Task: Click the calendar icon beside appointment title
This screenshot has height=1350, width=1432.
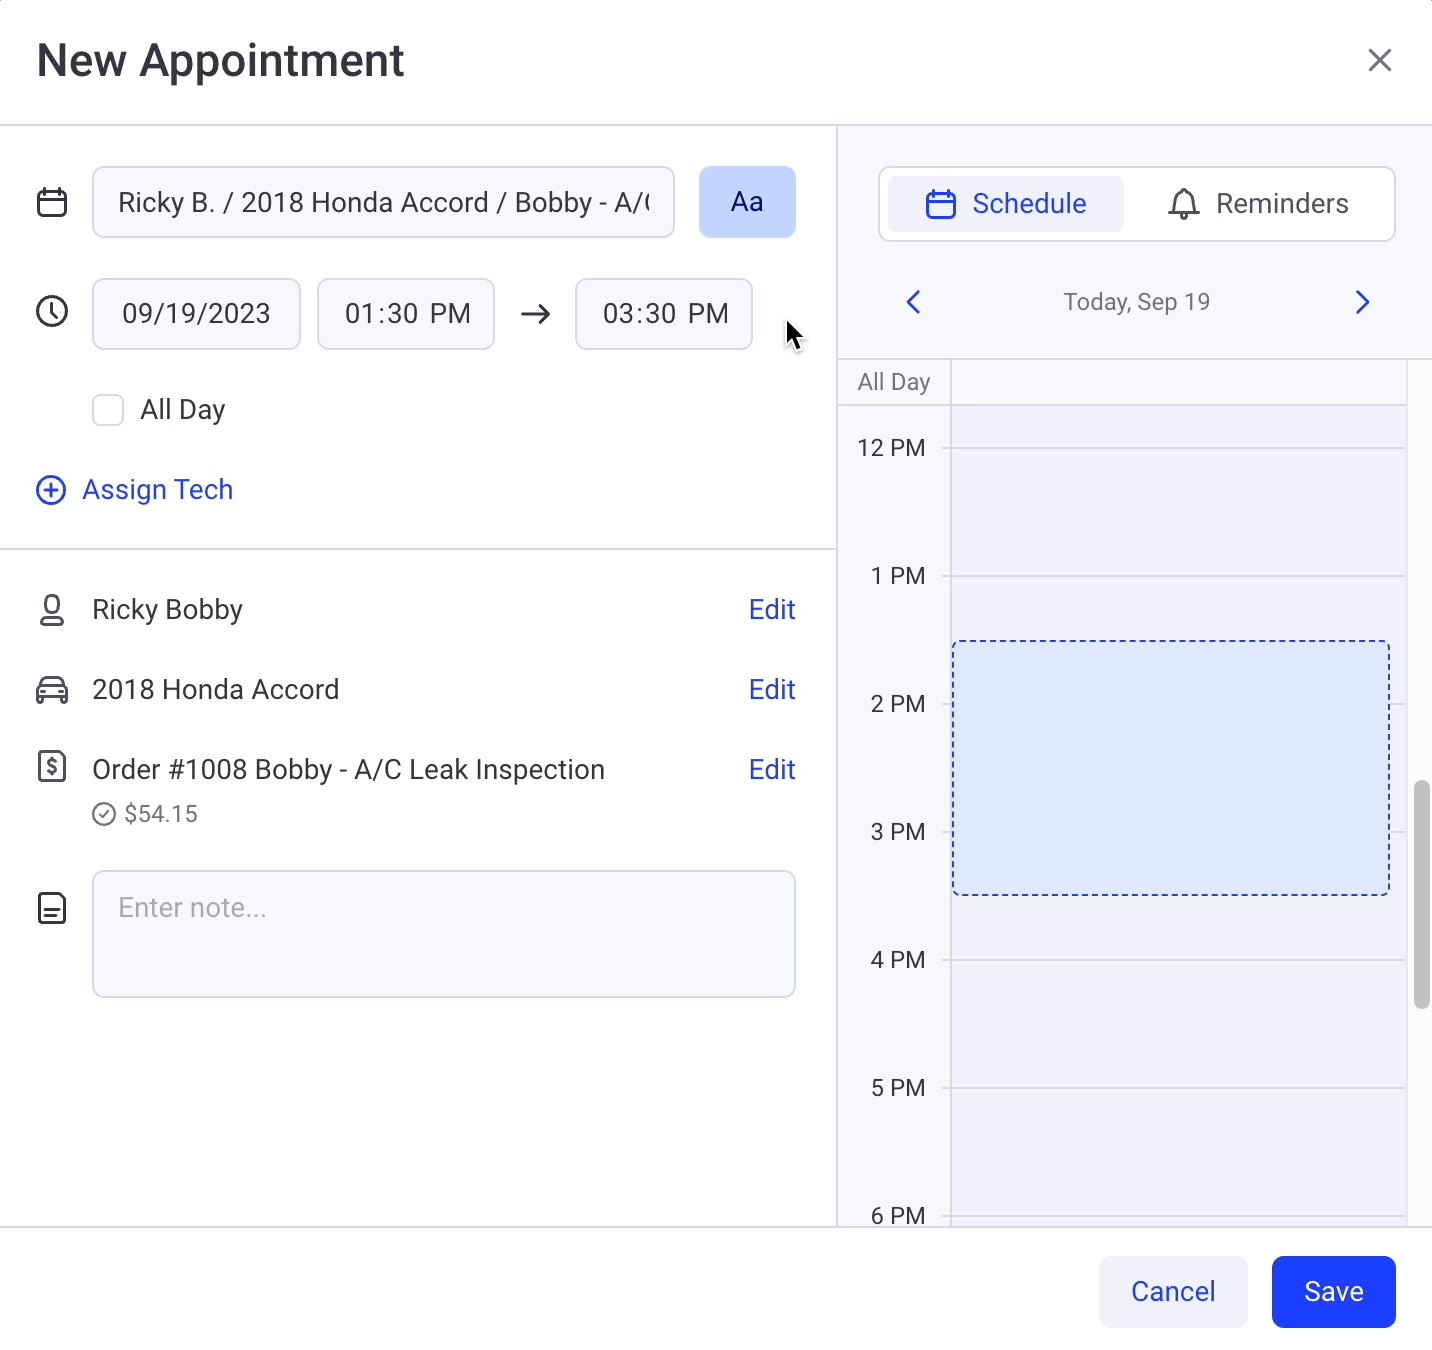Action: [x=52, y=201]
